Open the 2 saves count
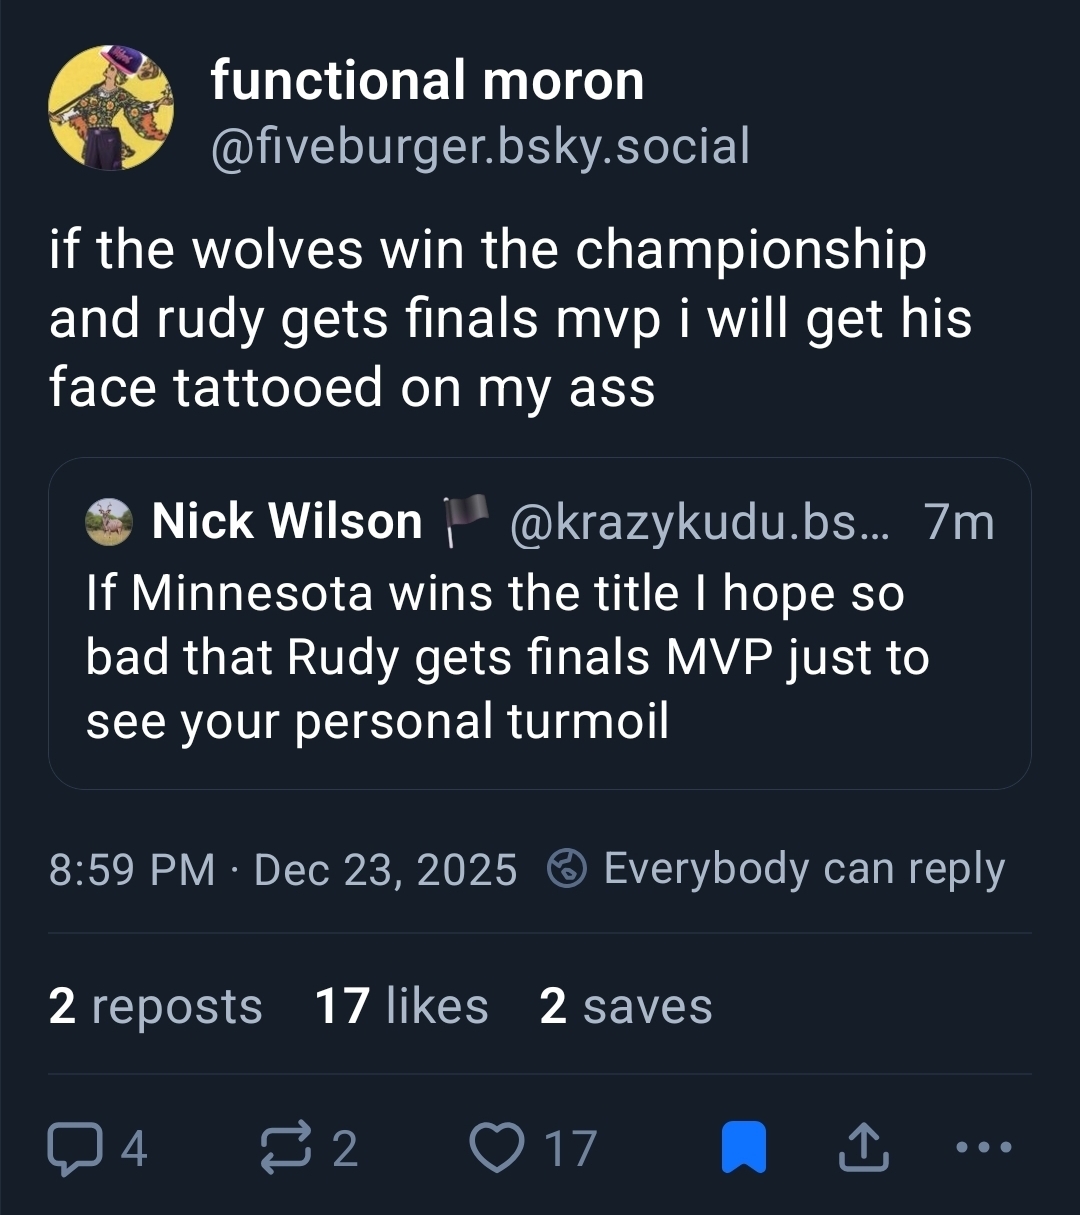The image size is (1080, 1215). [625, 1005]
